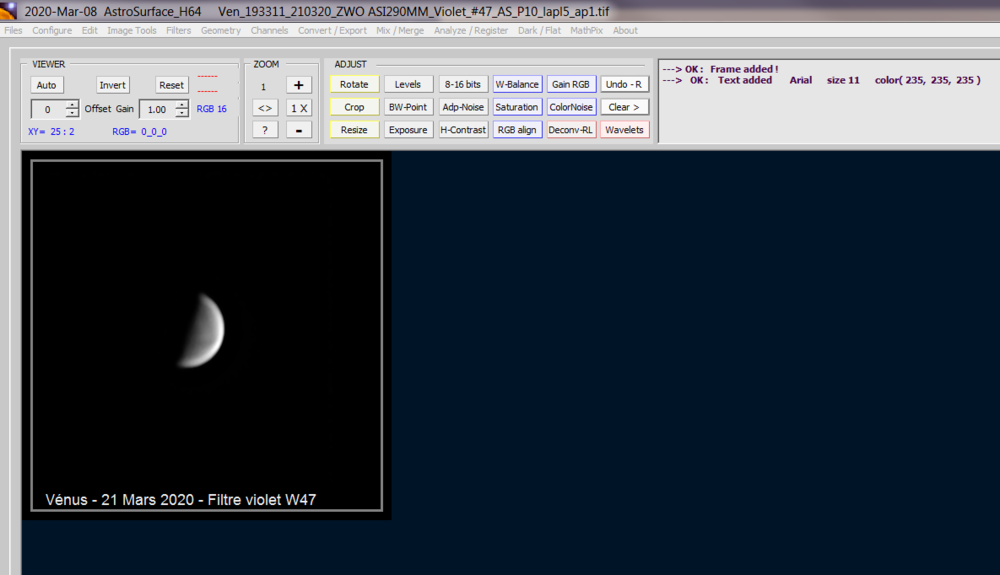Click the Crop adjust button

pos(354,107)
